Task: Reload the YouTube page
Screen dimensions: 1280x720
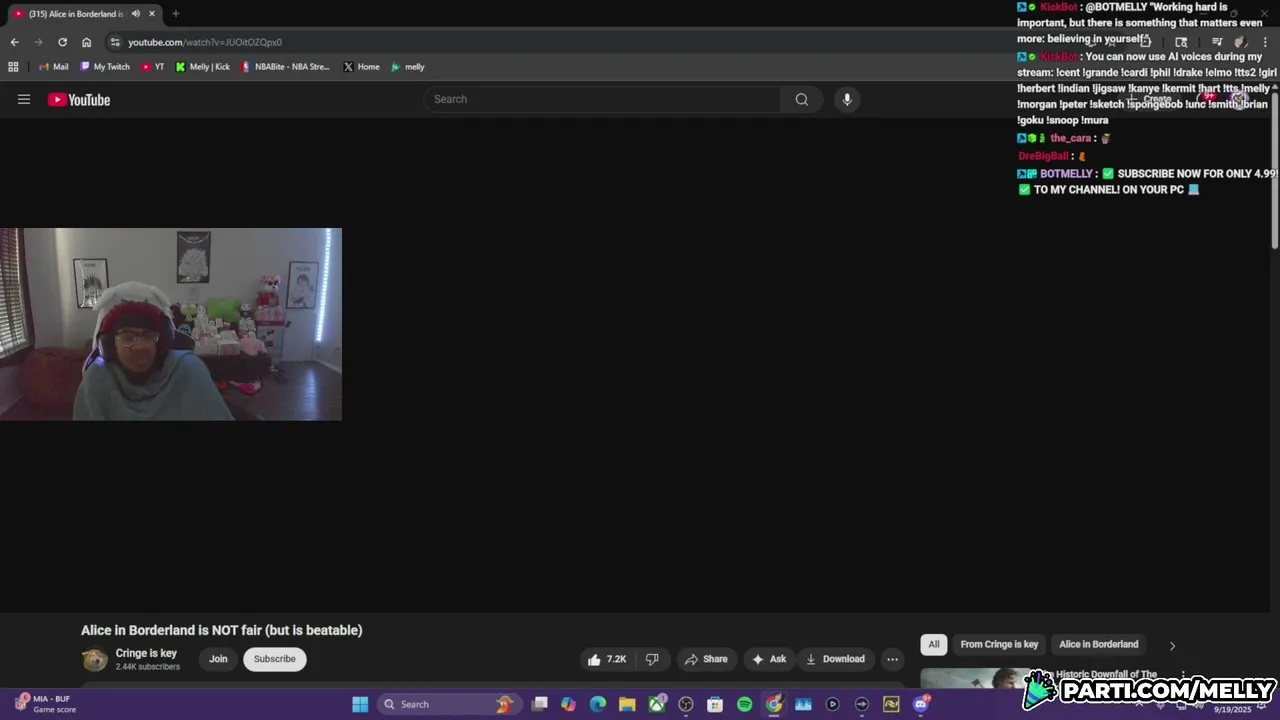Action: (62, 42)
